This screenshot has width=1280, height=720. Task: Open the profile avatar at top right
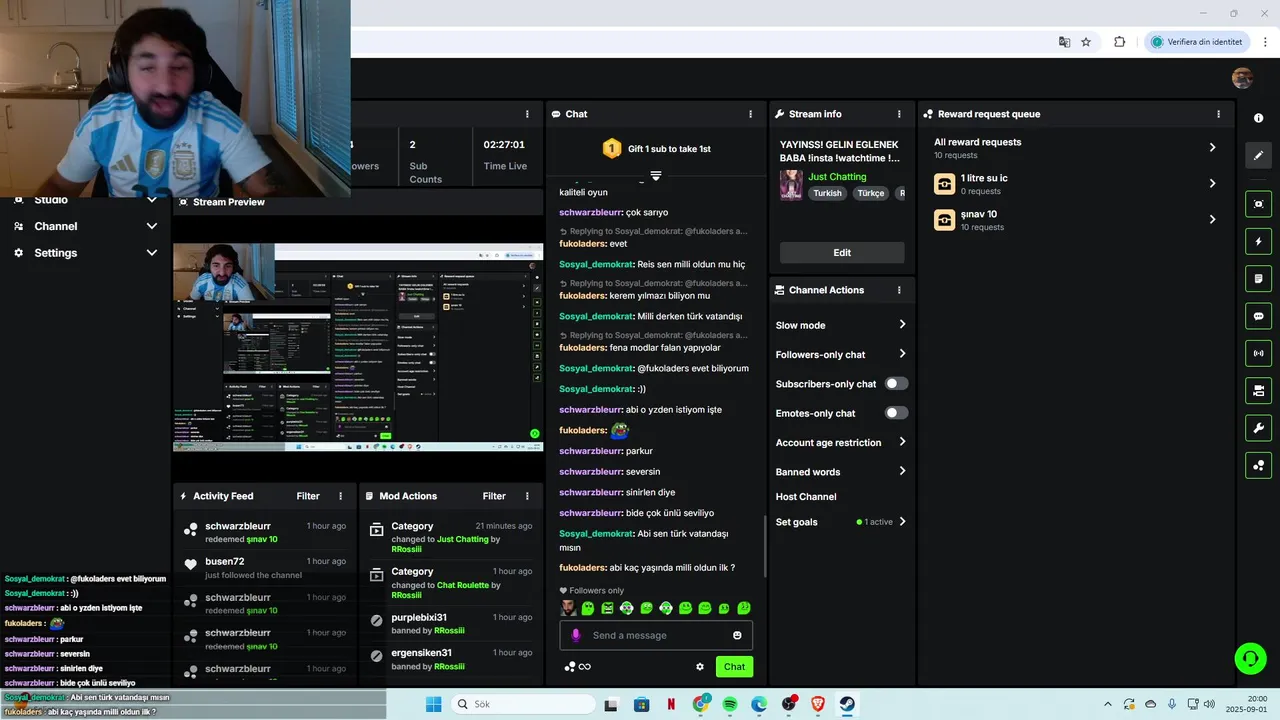(1242, 79)
